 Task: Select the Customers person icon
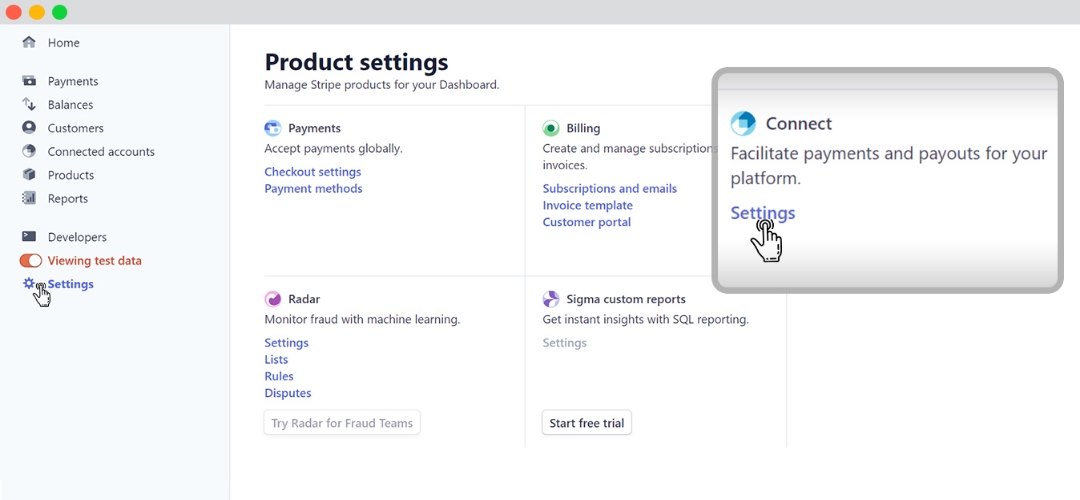pos(29,128)
